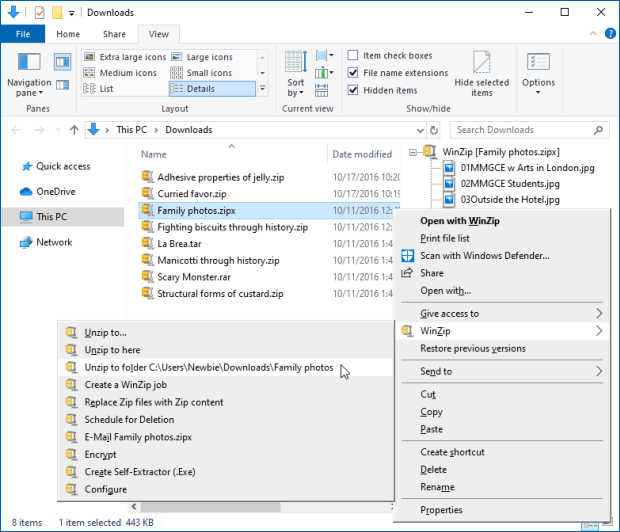Open the File tab
This screenshot has height=532, width=620.
pyautogui.click(x=23, y=34)
